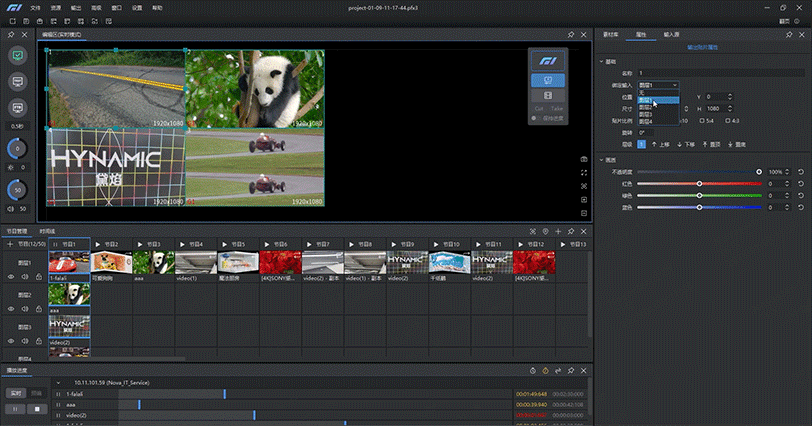Open the 供应输入 dropdown showing 图层1
Image resolution: width=812 pixels, height=426 pixels.
click(x=660, y=85)
